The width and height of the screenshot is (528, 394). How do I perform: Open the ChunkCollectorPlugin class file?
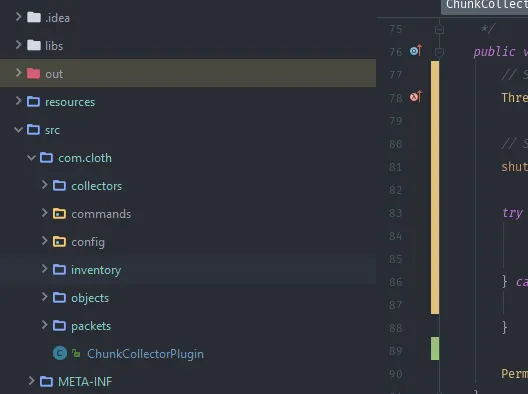[x=145, y=354]
